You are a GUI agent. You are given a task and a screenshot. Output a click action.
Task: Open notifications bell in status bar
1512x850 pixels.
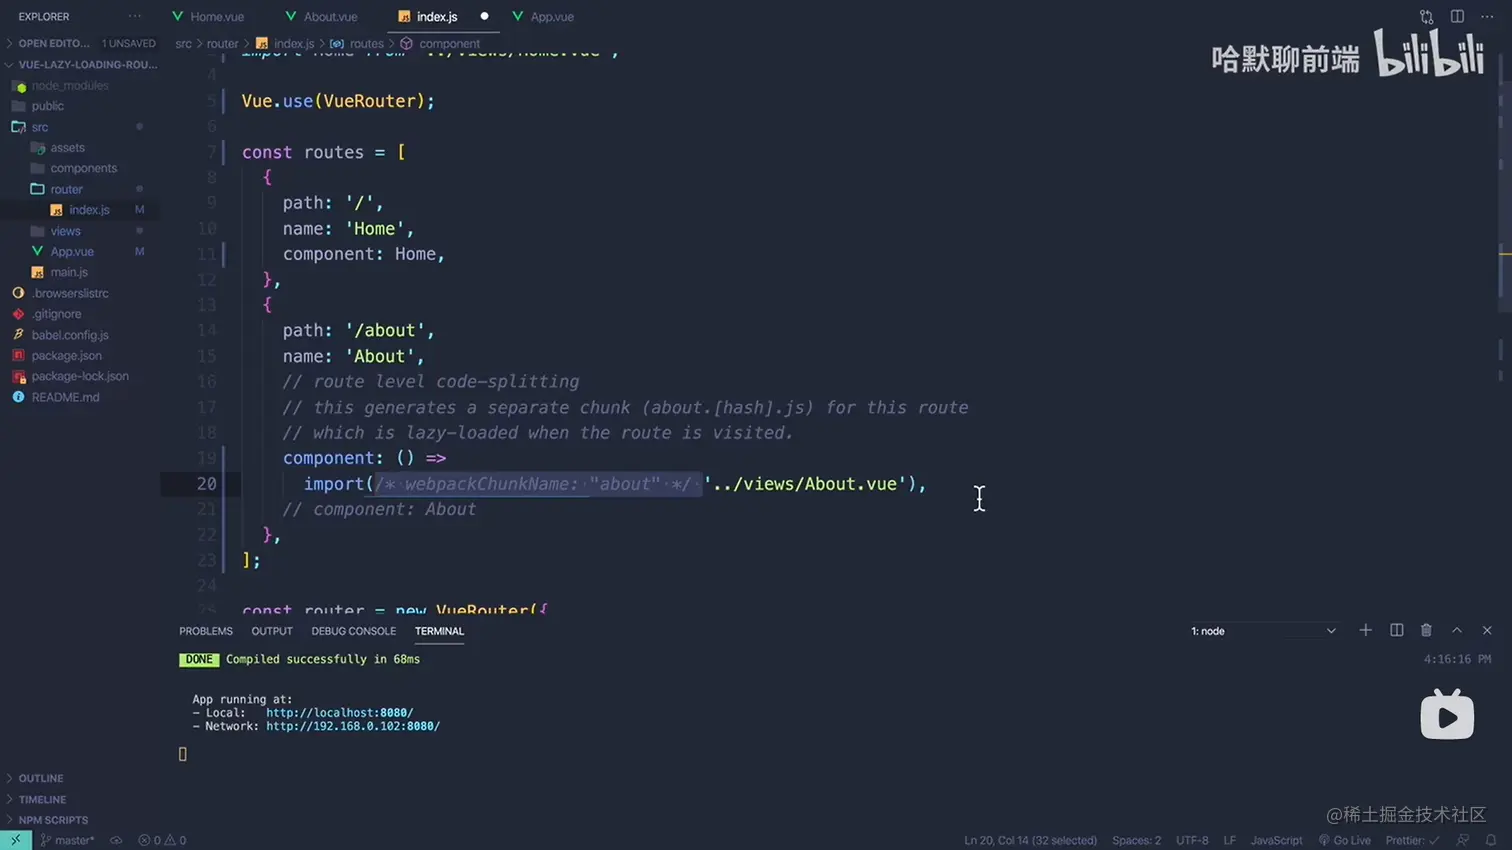pos(1491,840)
